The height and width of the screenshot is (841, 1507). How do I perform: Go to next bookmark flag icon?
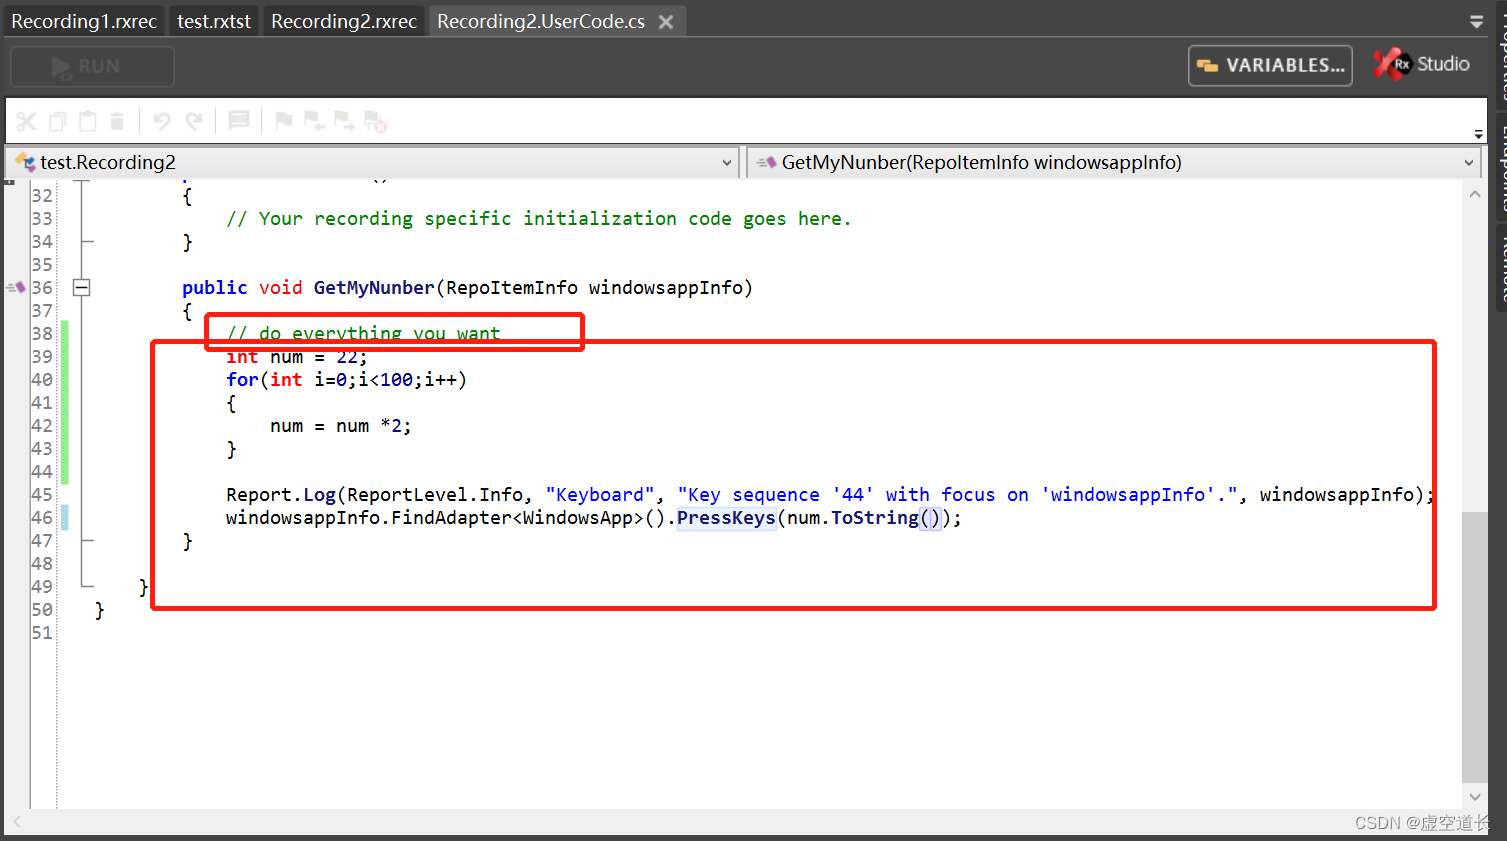click(x=344, y=121)
